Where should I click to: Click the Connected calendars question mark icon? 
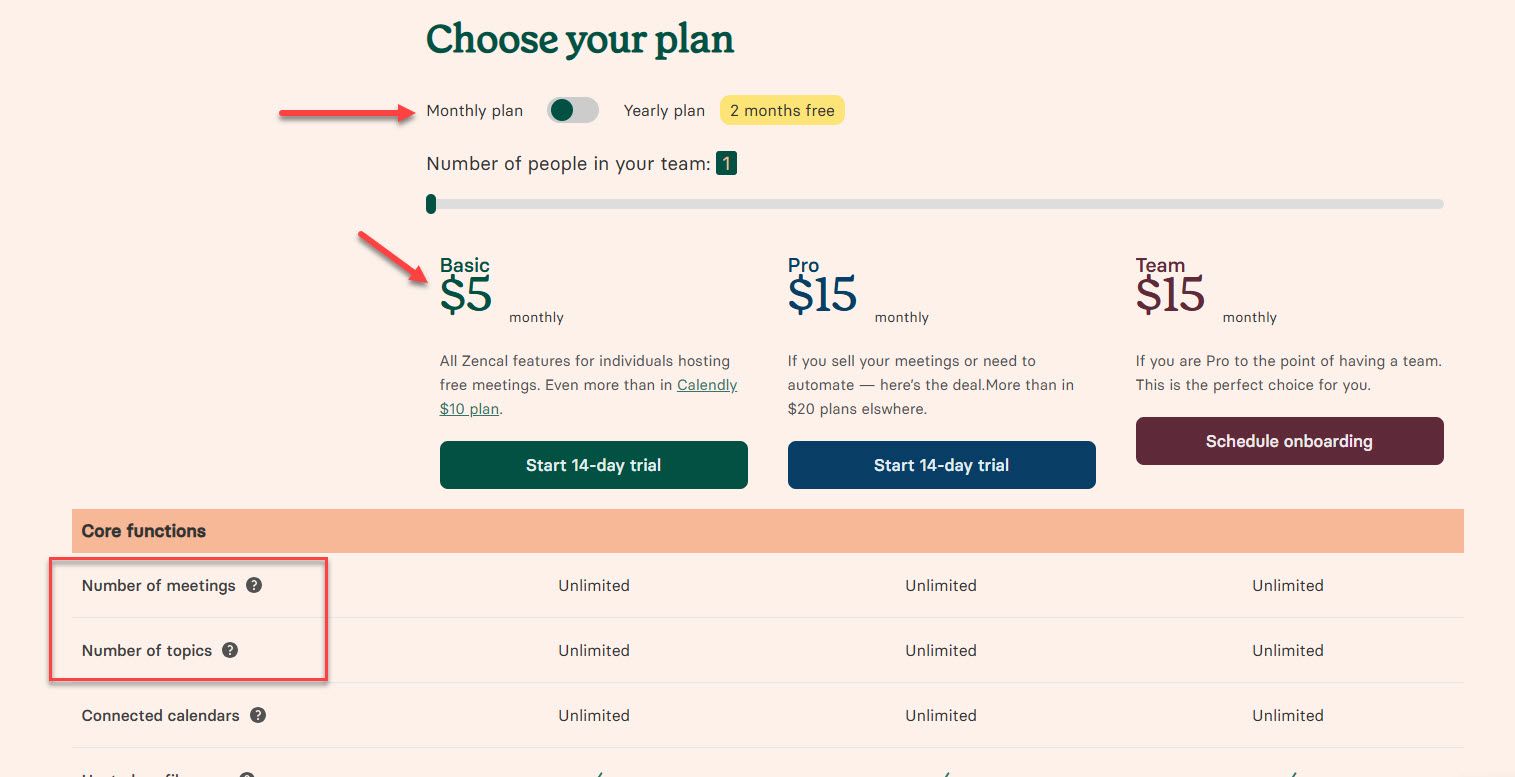[x=258, y=715]
